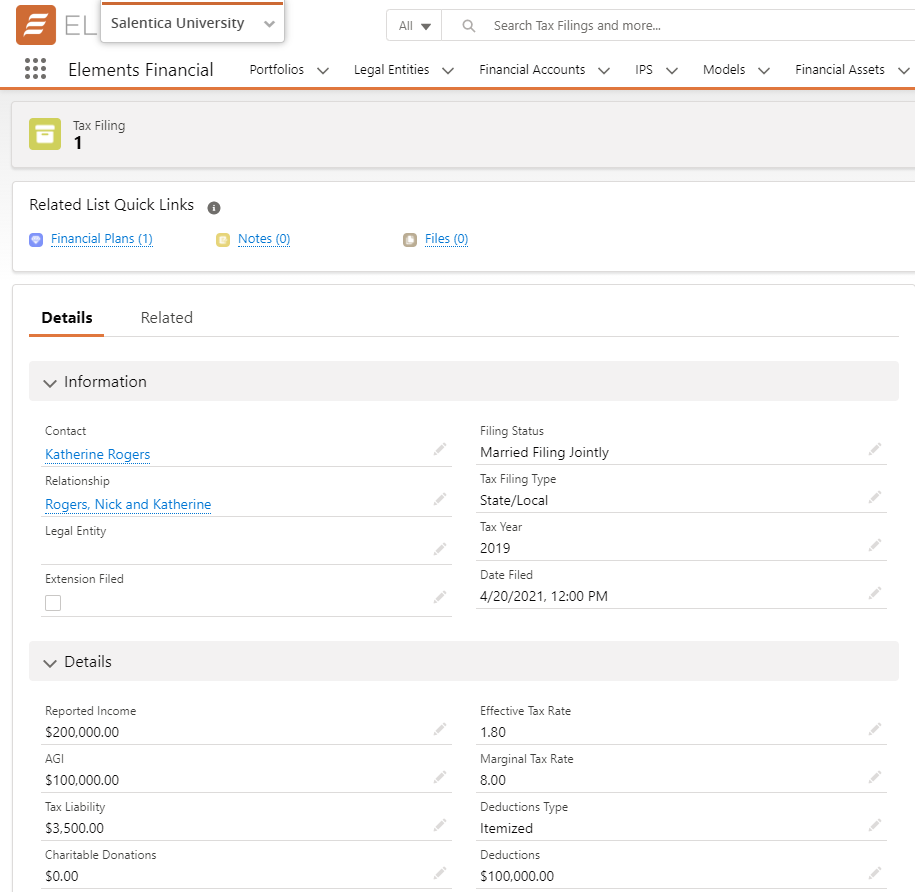Edit the Filing Status with its pencil icon
Screen dimensions: 915x892
(x=875, y=450)
